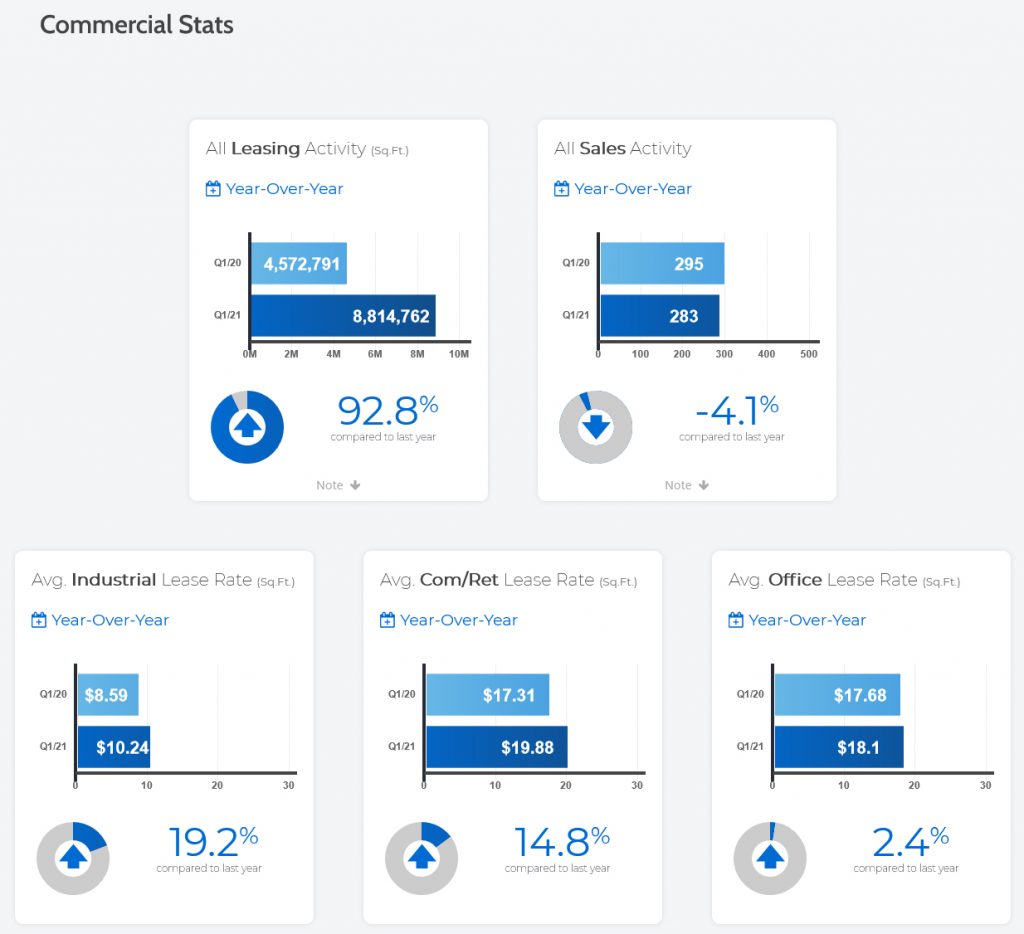Image resolution: width=1024 pixels, height=934 pixels.
Task: Click the up-arrow donut beside 14.8%
Action: point(421,858)
